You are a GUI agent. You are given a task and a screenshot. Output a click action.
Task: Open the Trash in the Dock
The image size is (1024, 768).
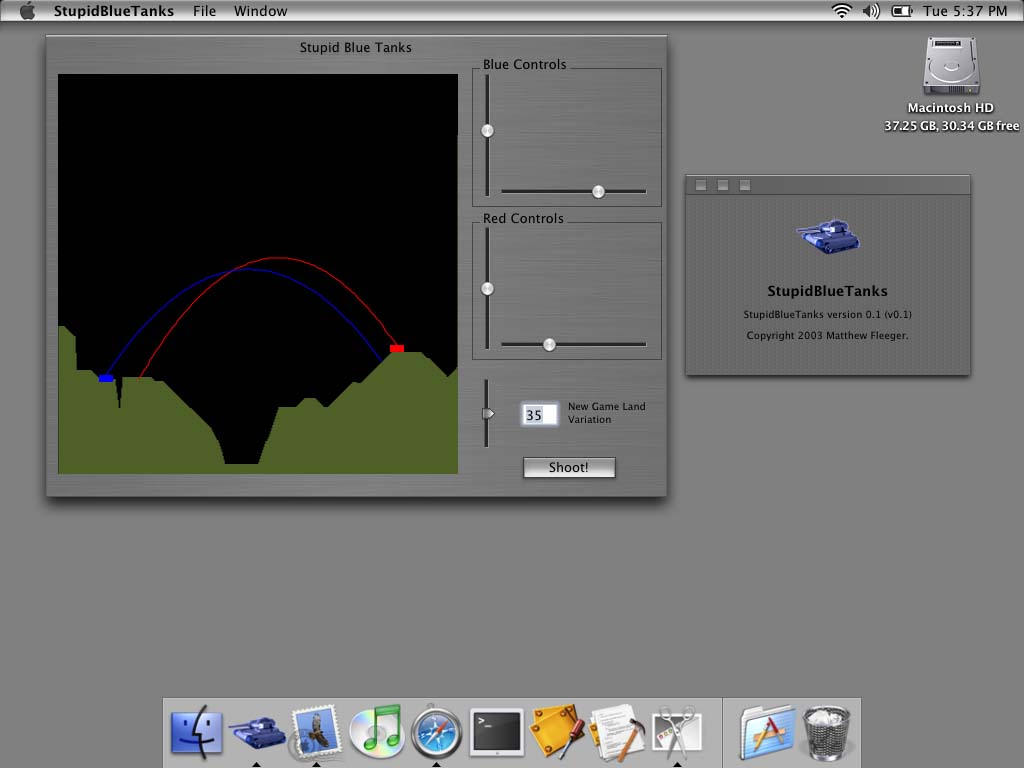826,731
